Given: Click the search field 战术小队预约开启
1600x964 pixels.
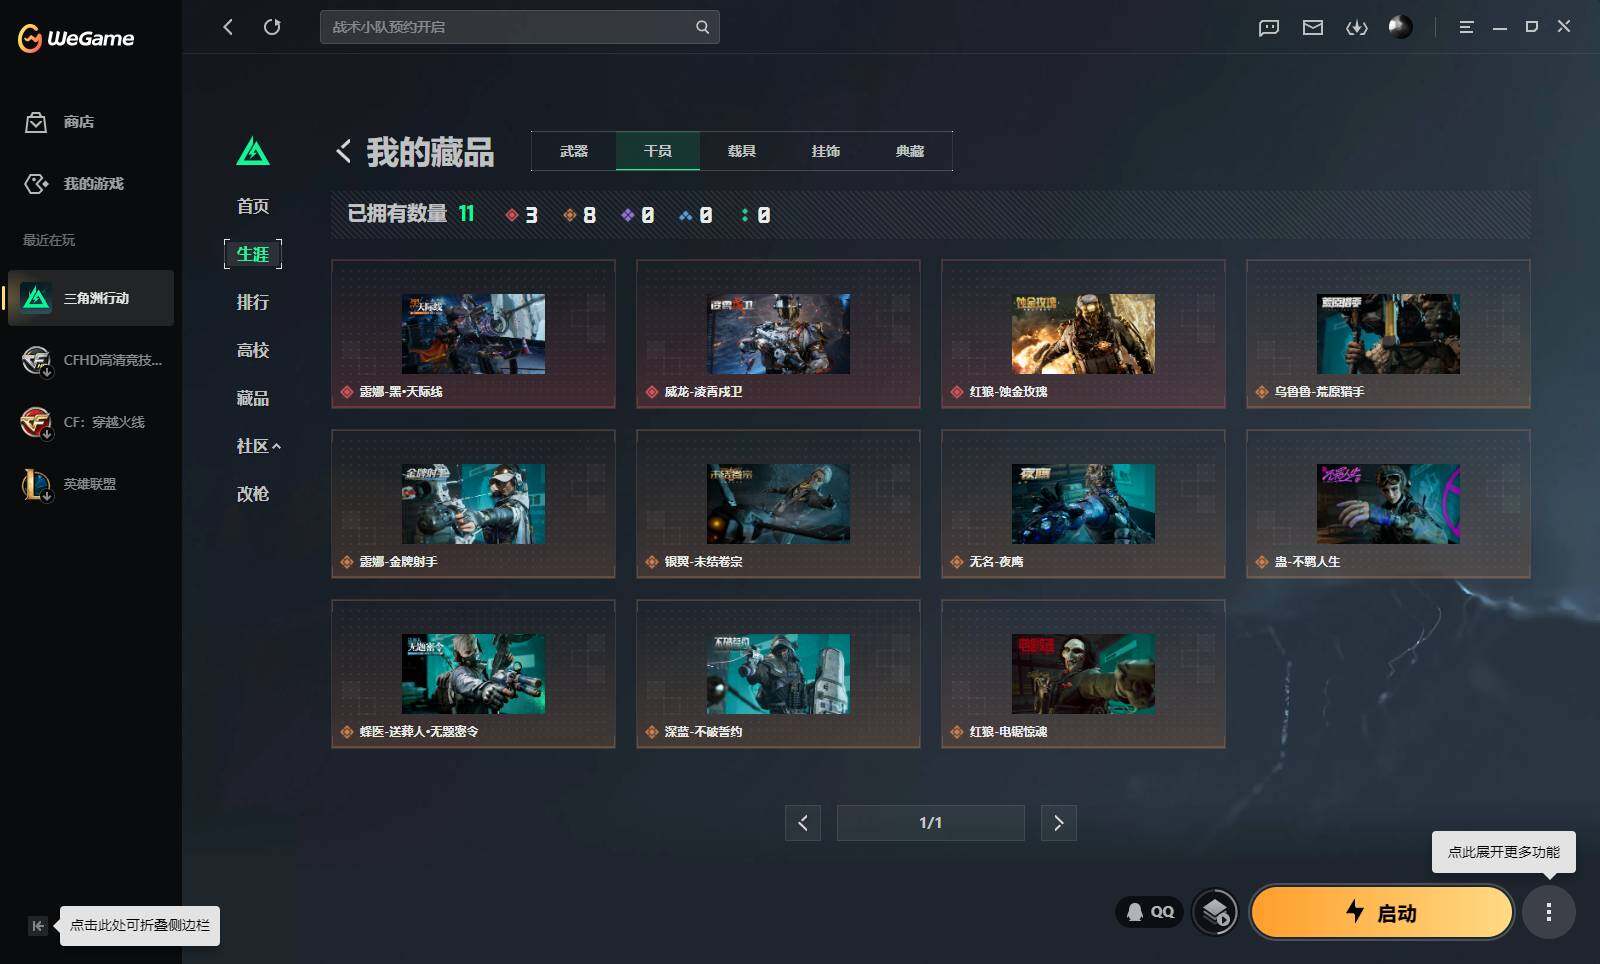Looking at the screenshot, I should click(x=520, y=27).
